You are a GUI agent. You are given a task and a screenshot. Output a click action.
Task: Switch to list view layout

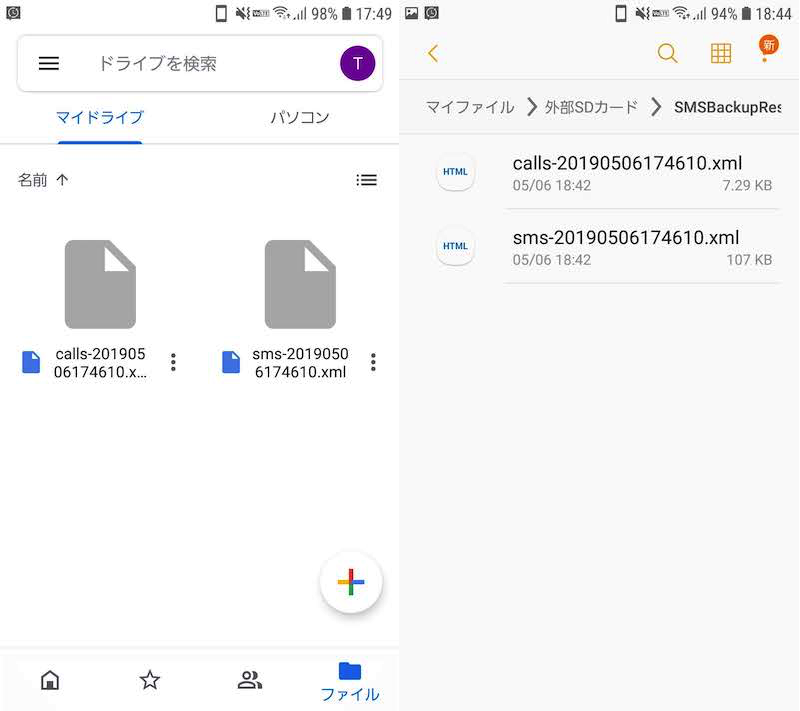(367, 180)
